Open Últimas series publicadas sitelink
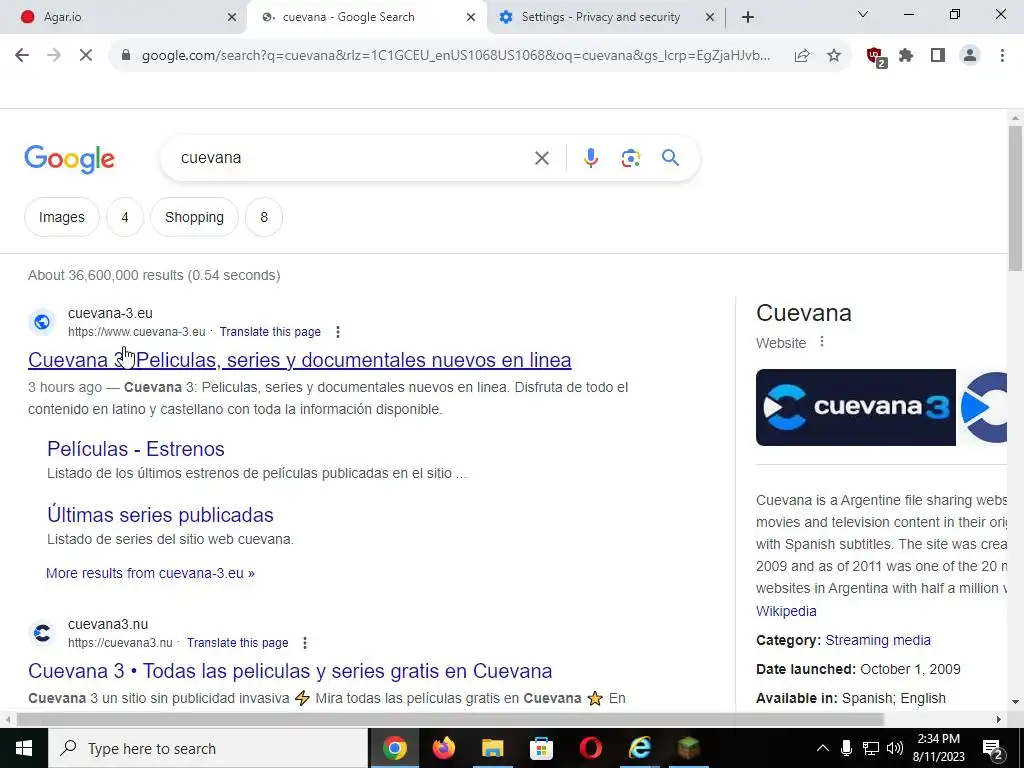The height and width of the screenshot is (768, 1024). (x=160, y=515)
